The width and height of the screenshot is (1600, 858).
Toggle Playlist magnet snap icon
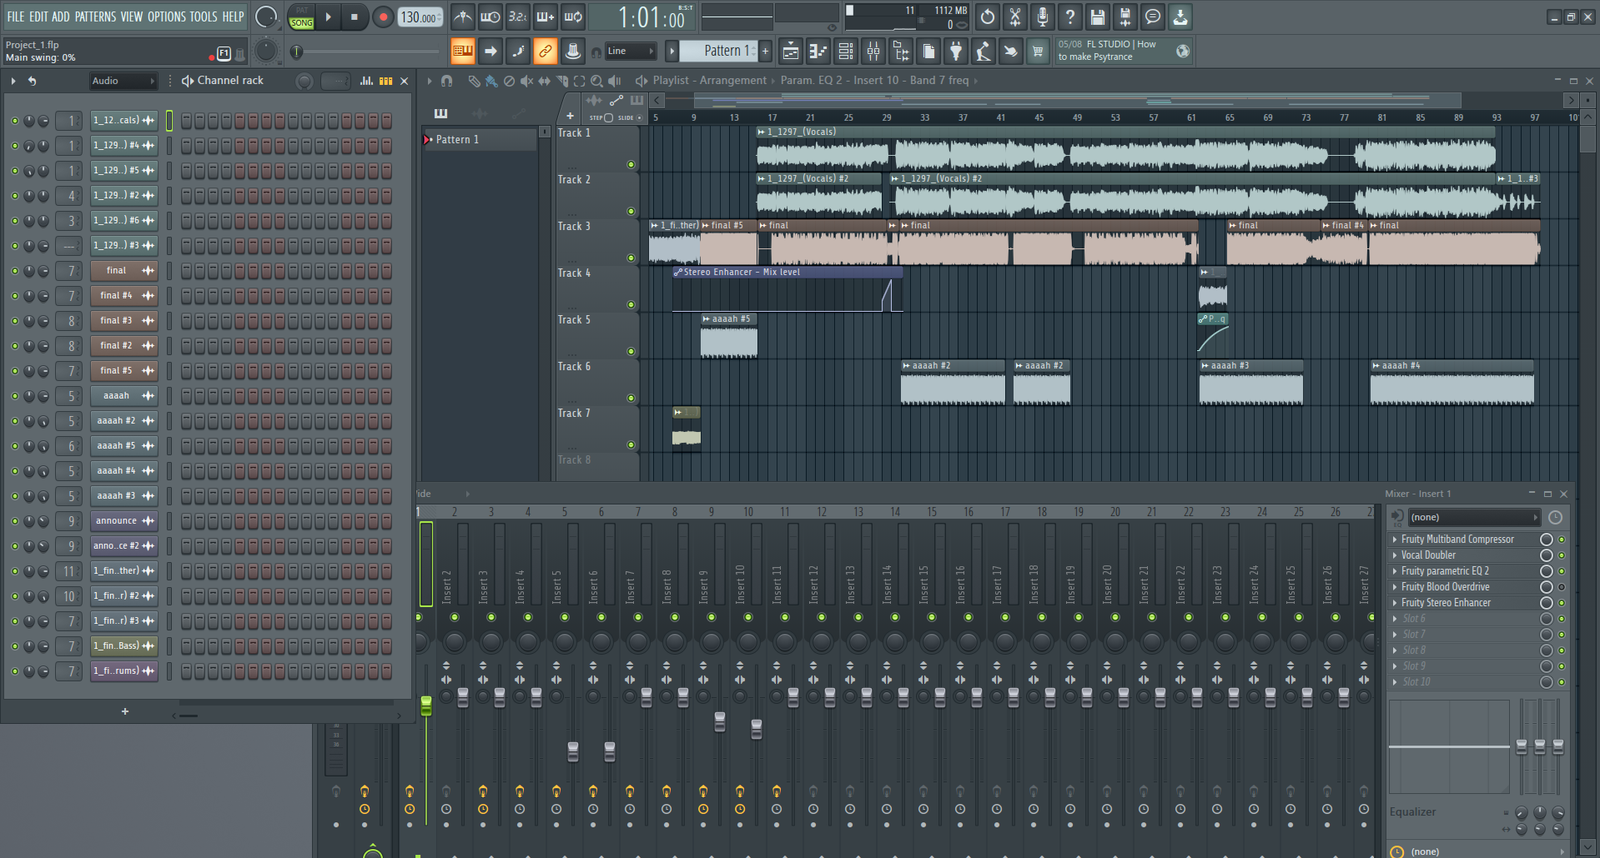click(446, 81)
